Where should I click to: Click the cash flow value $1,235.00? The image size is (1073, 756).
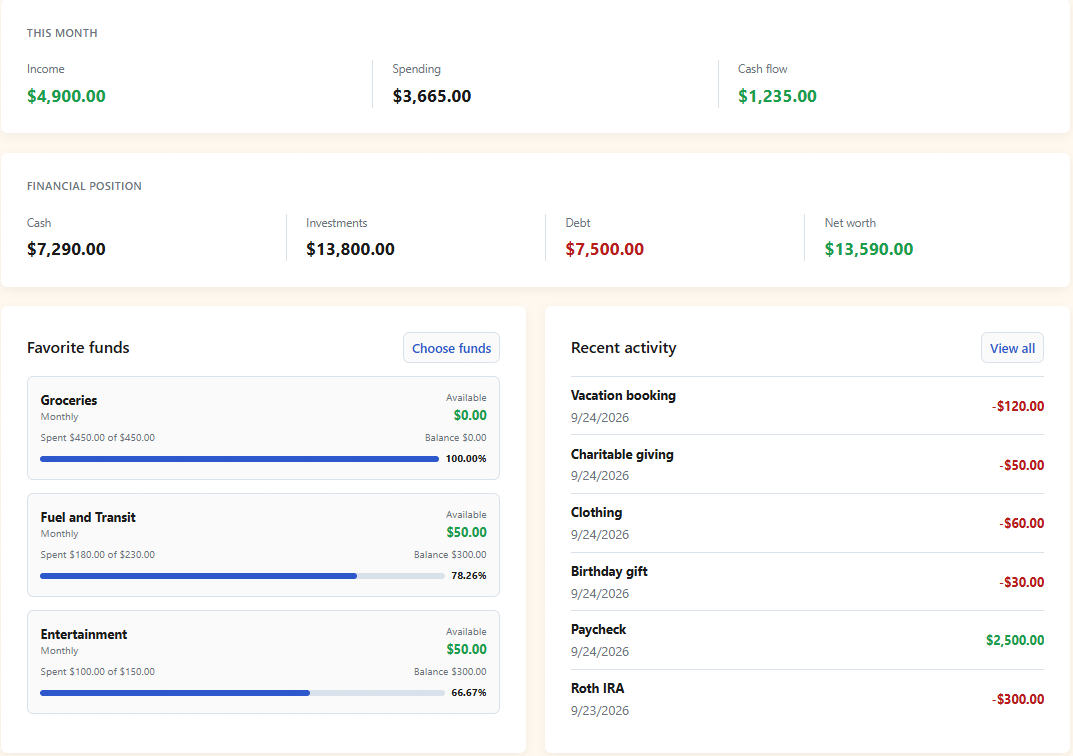pos(777,96)
